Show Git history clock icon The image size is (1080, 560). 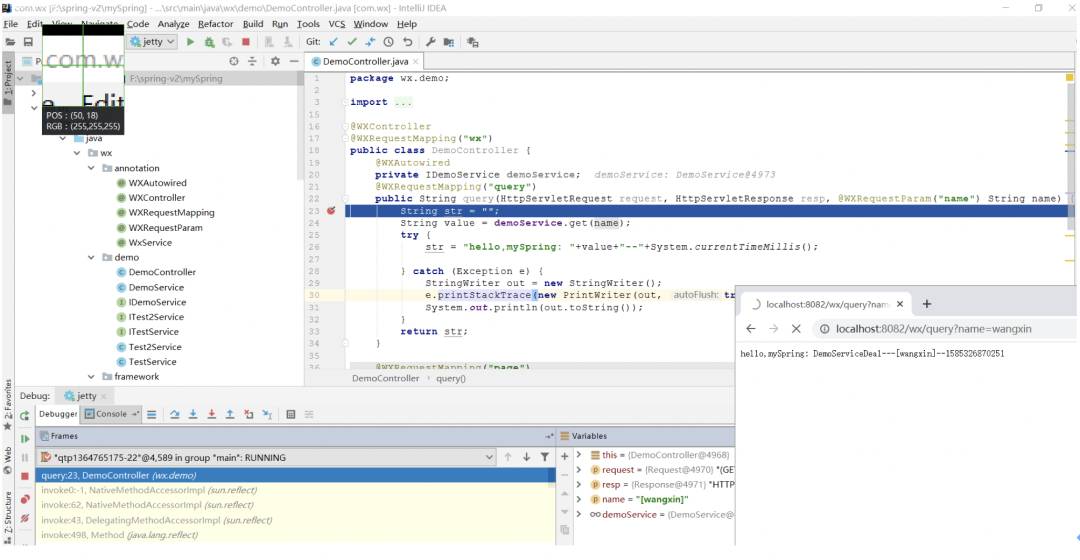click(389, 42)
